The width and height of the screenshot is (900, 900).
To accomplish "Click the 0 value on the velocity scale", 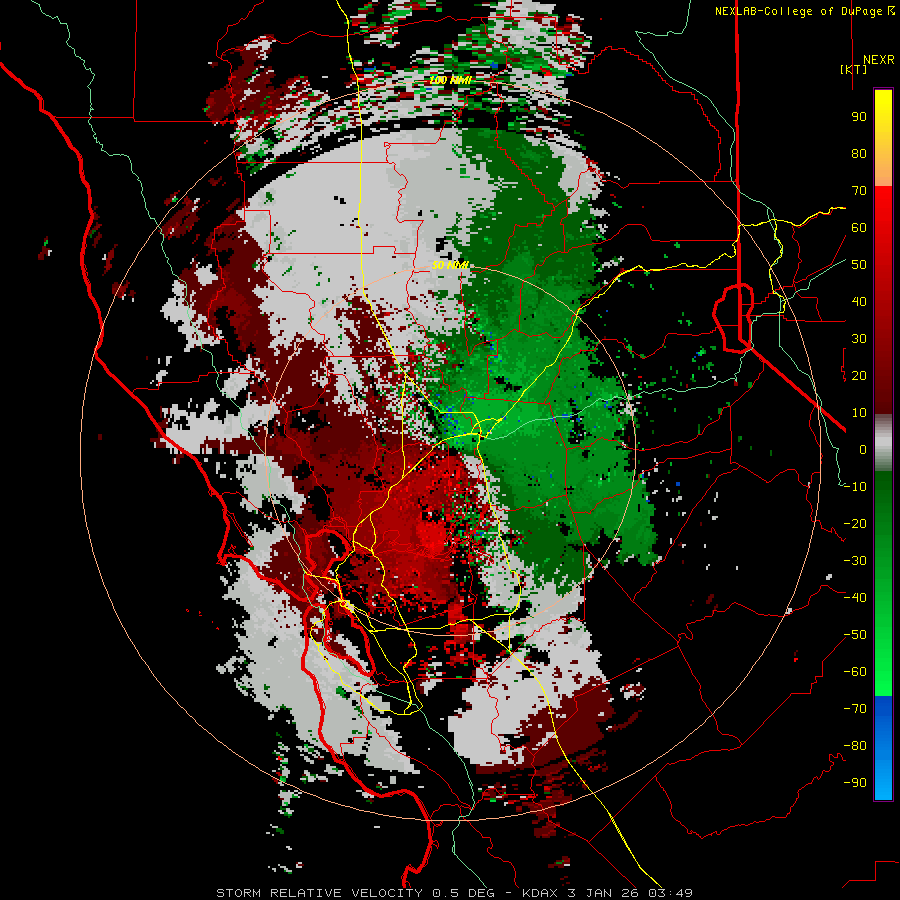I will click(x=863, y=450).
